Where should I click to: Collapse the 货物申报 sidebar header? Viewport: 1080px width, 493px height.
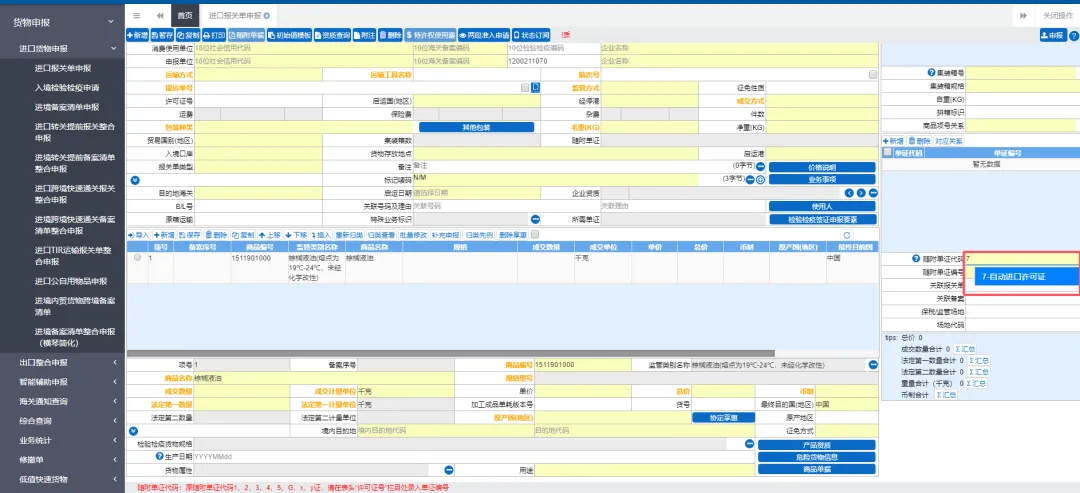click(62, 21)
